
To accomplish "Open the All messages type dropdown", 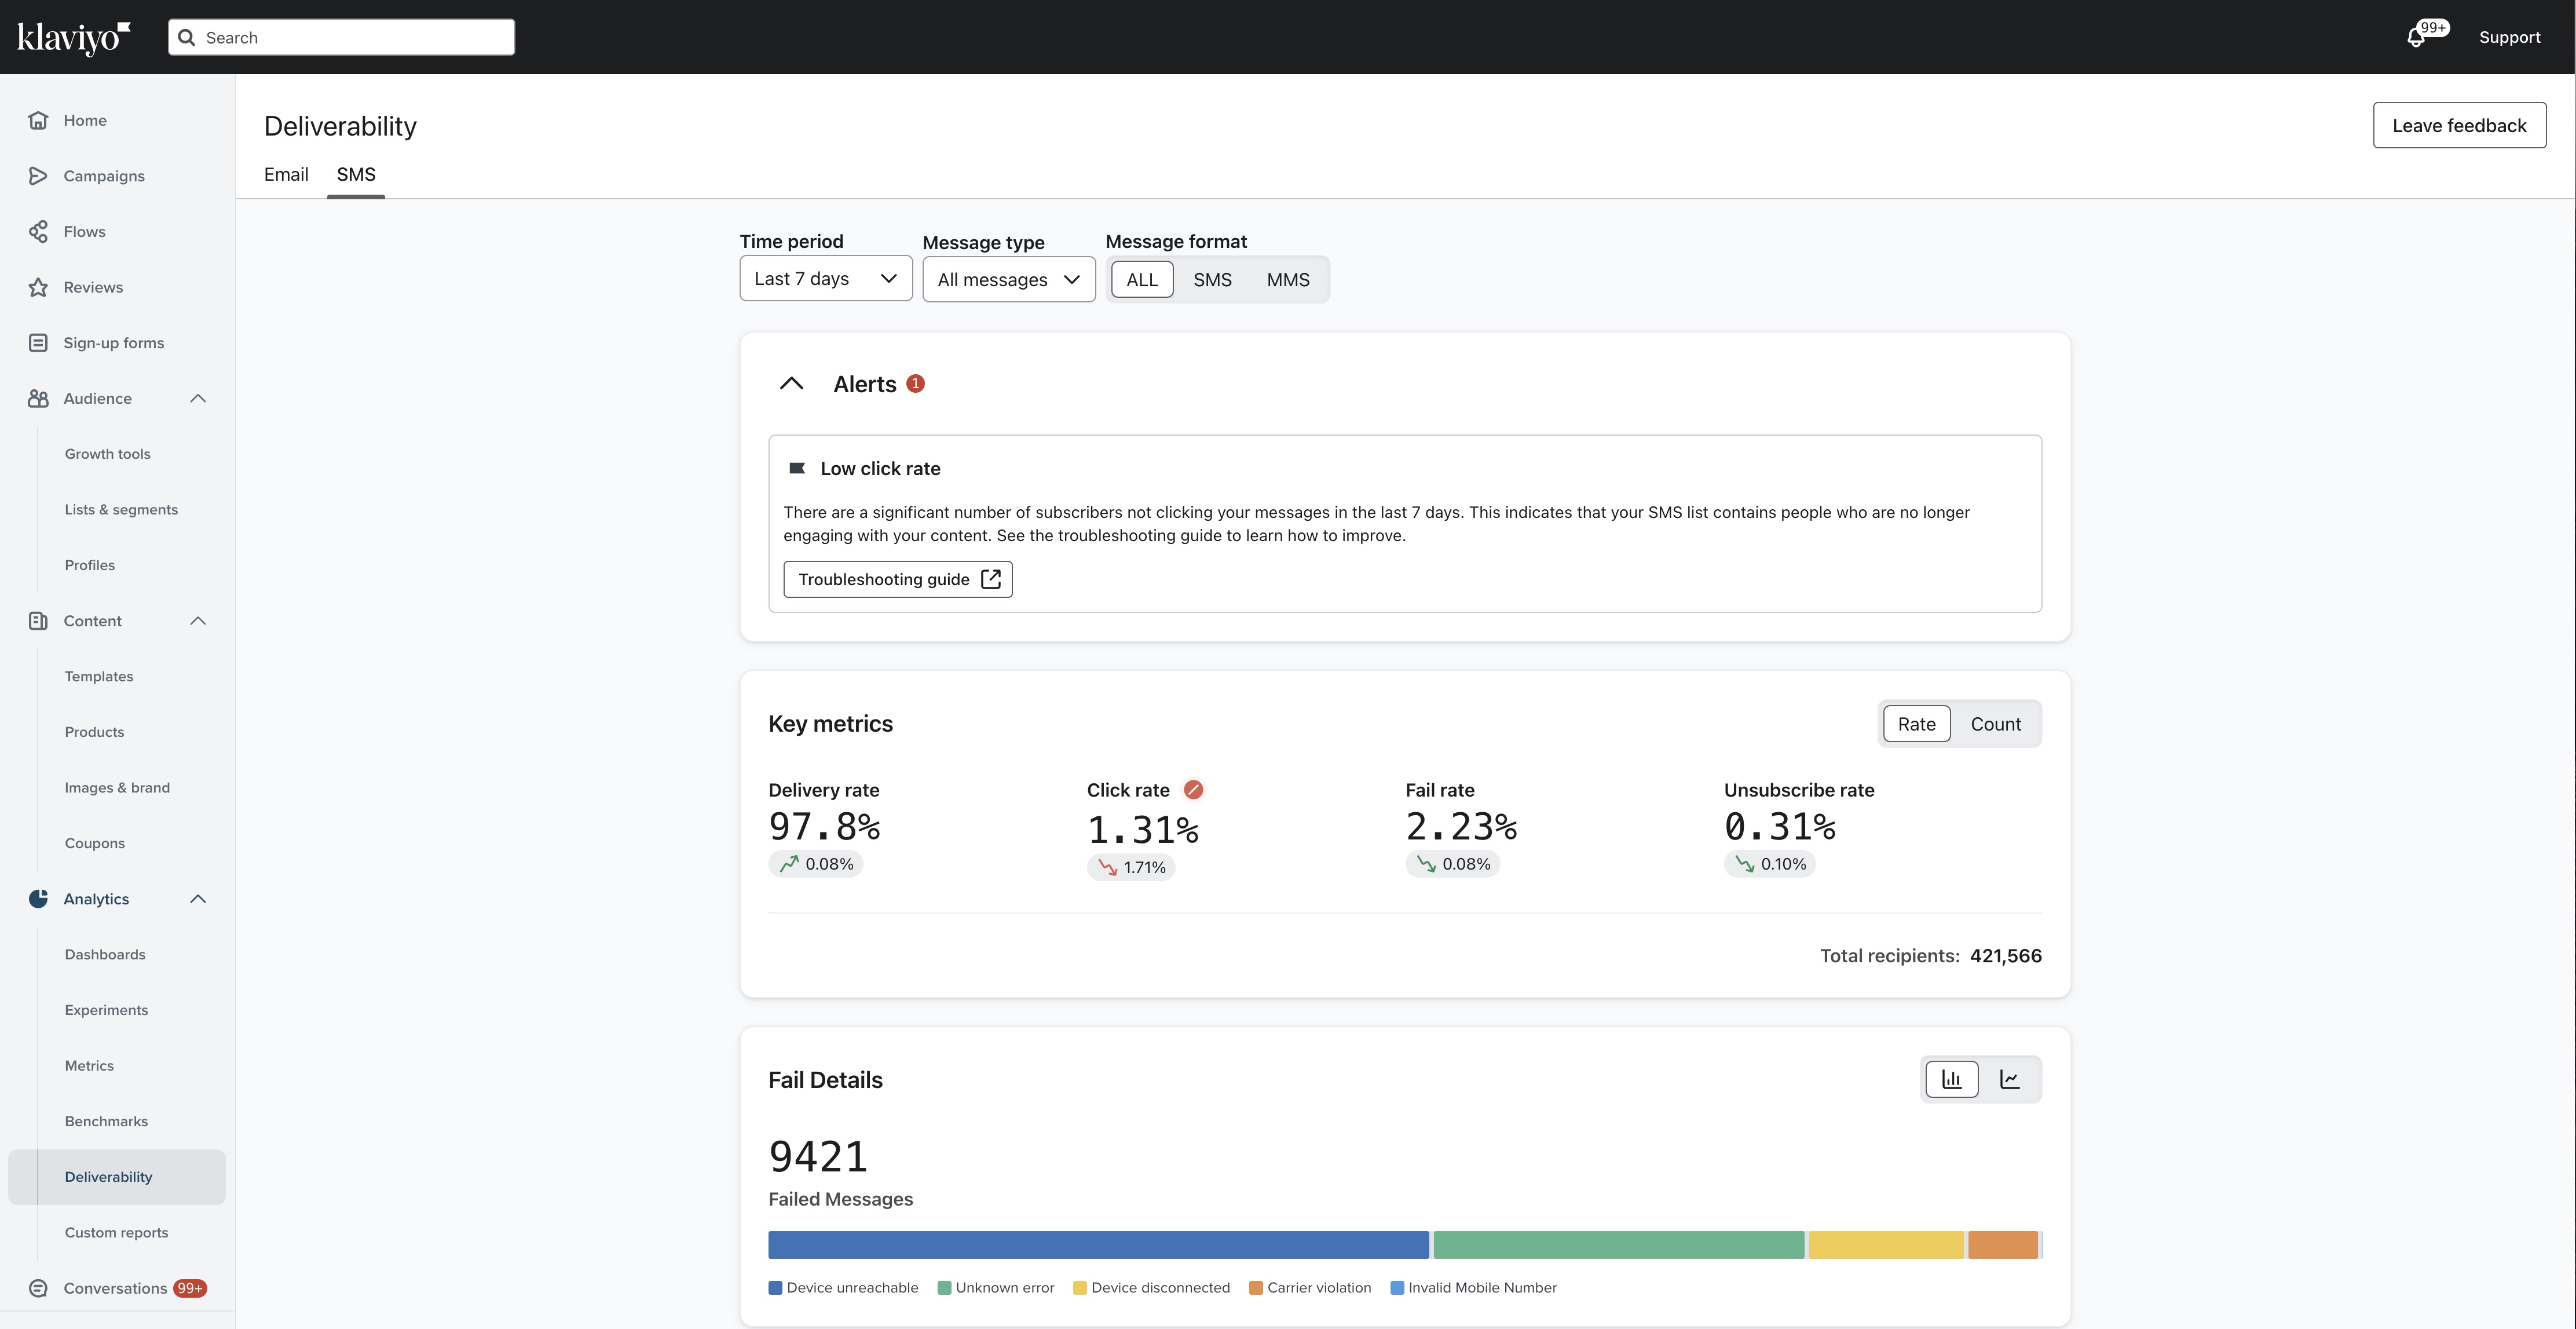I will (x=1008, y=279).
